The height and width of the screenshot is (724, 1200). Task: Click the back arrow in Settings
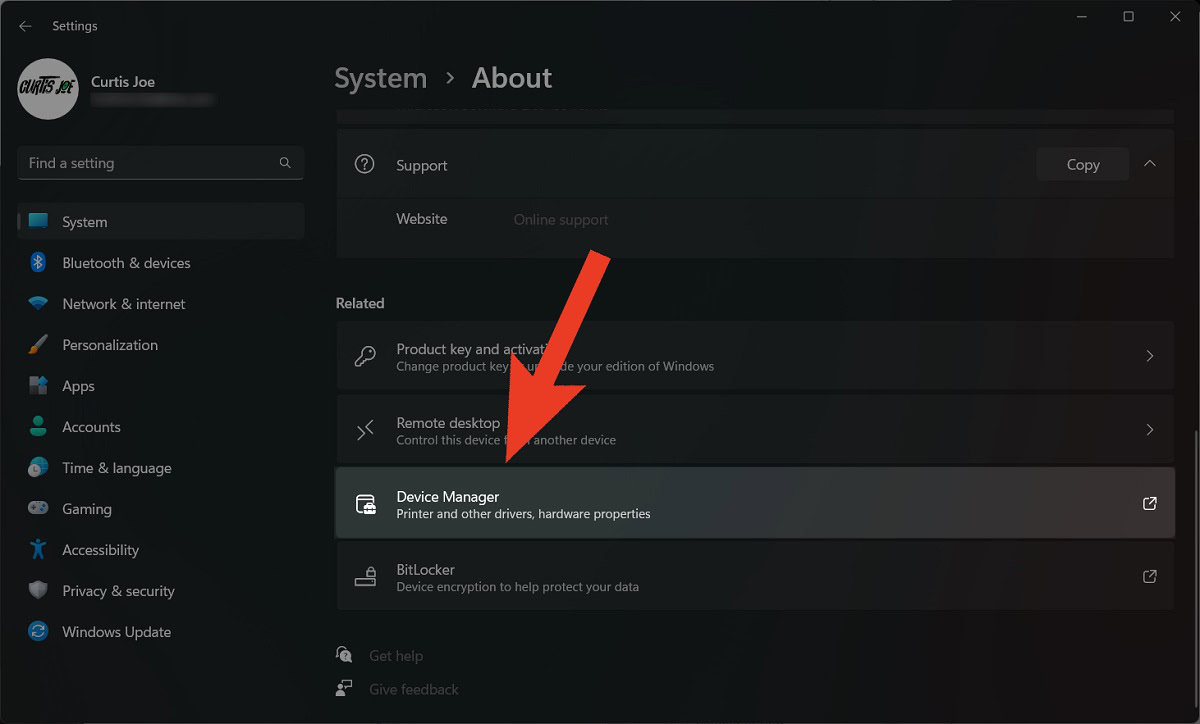pyautogui.click(x=25, y=26)
